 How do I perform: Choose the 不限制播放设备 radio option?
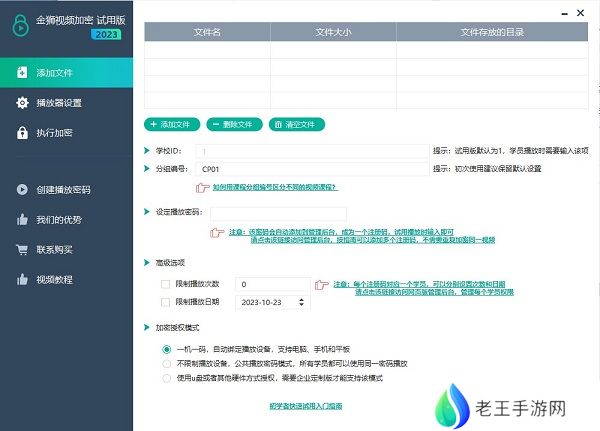click(166, 363)
